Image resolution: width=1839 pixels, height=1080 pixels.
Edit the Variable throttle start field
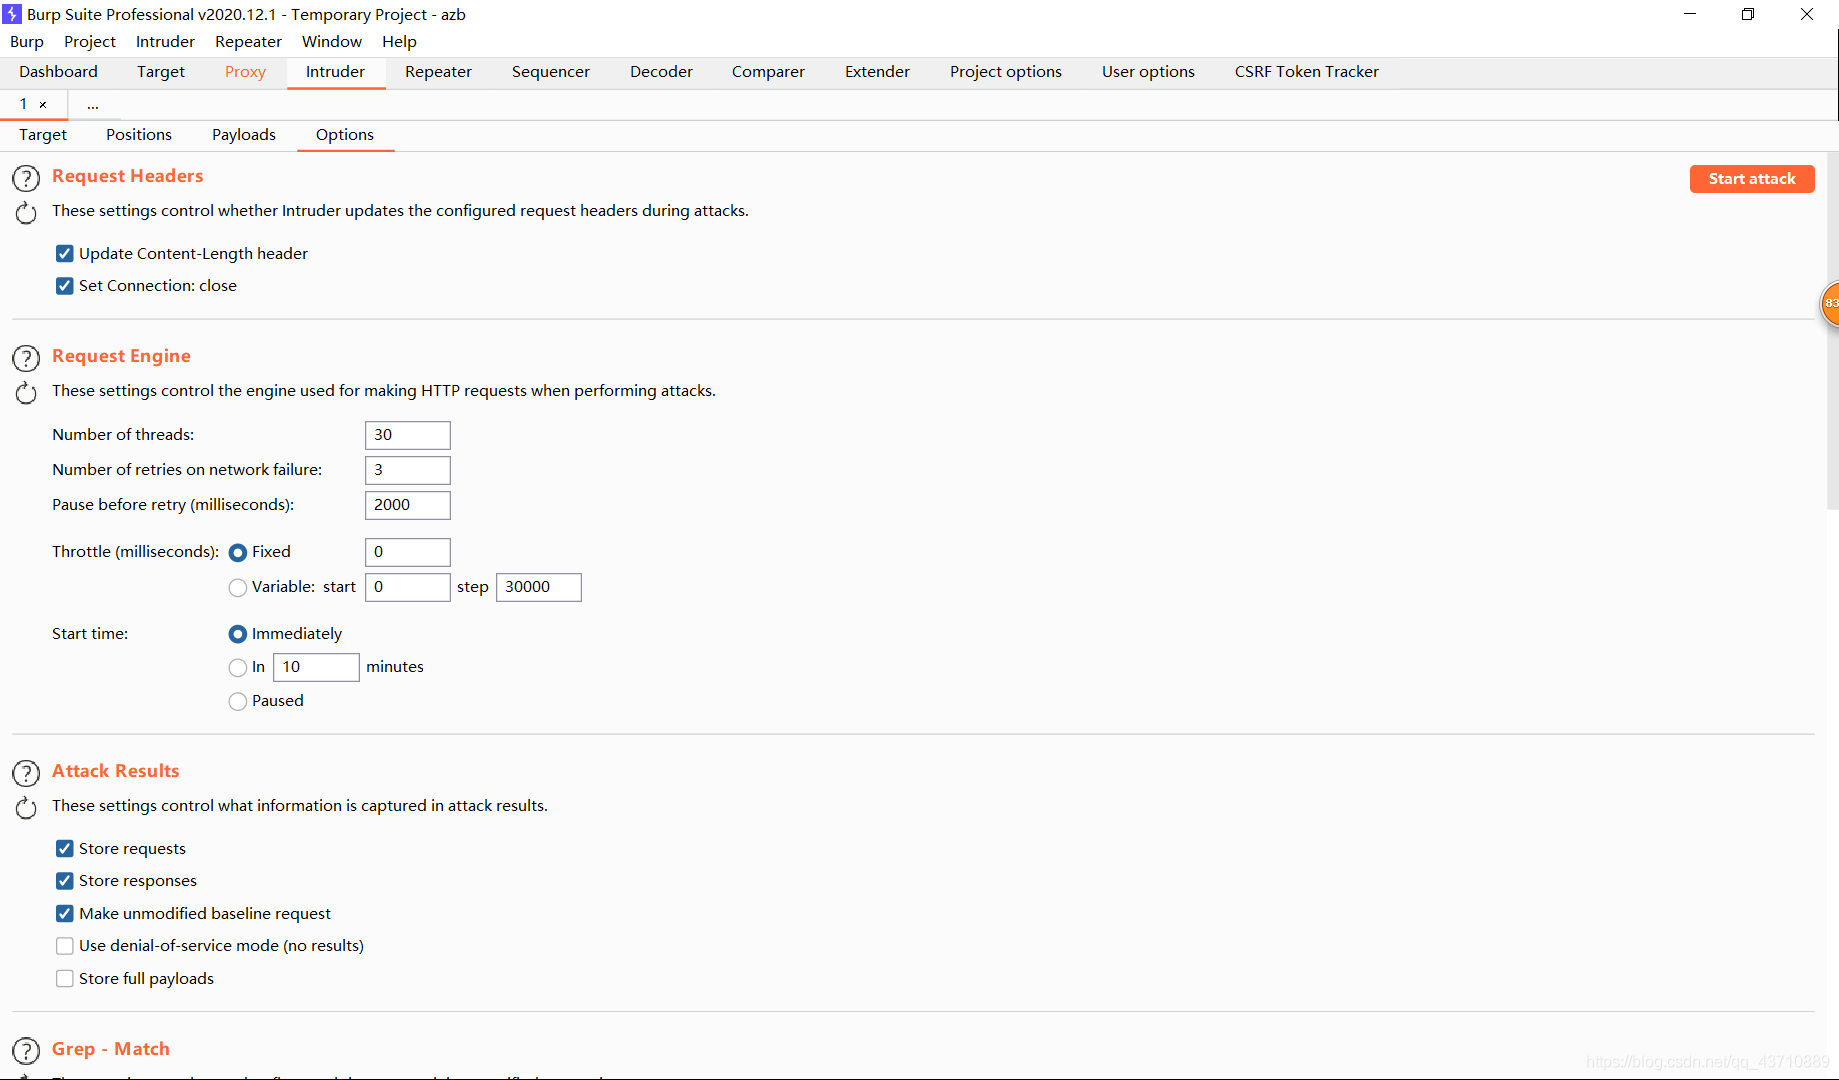click(408, 587)
